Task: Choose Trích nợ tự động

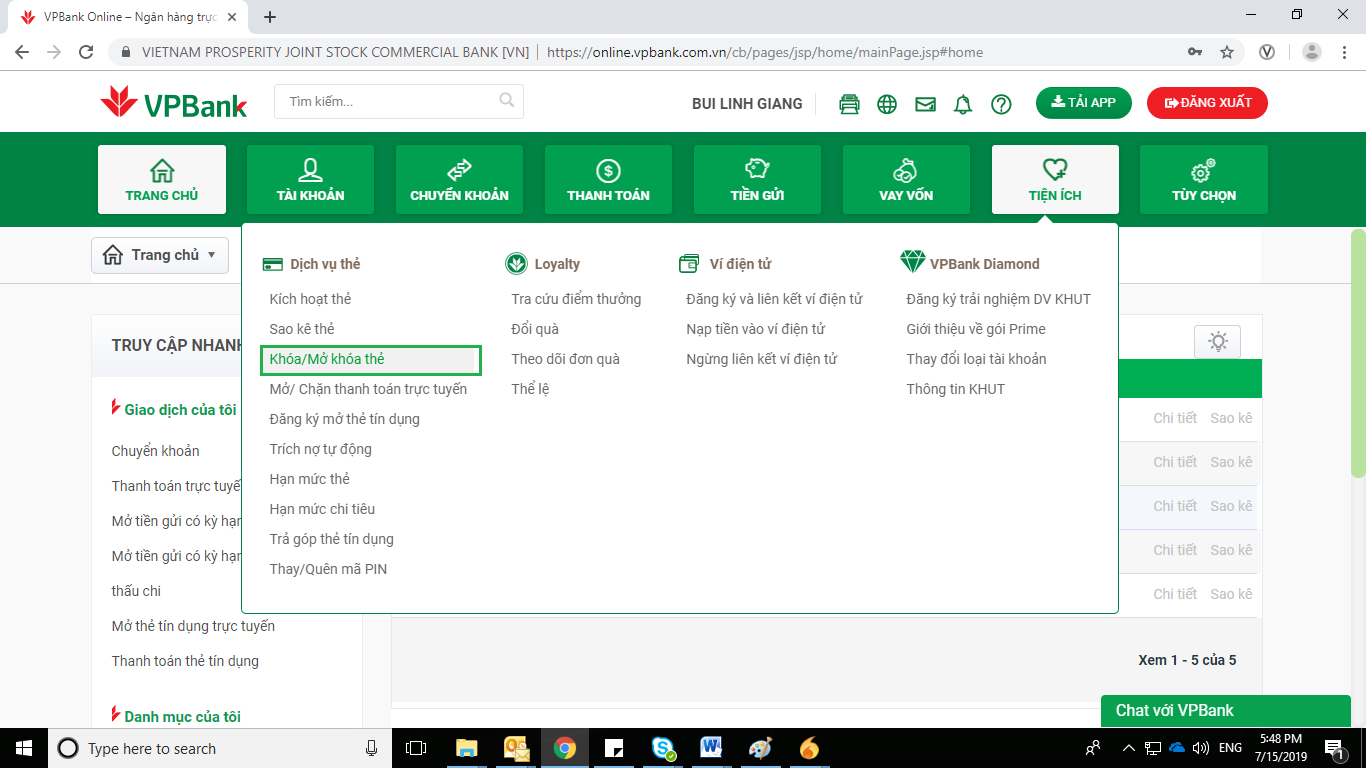Action: click(320, 449)
